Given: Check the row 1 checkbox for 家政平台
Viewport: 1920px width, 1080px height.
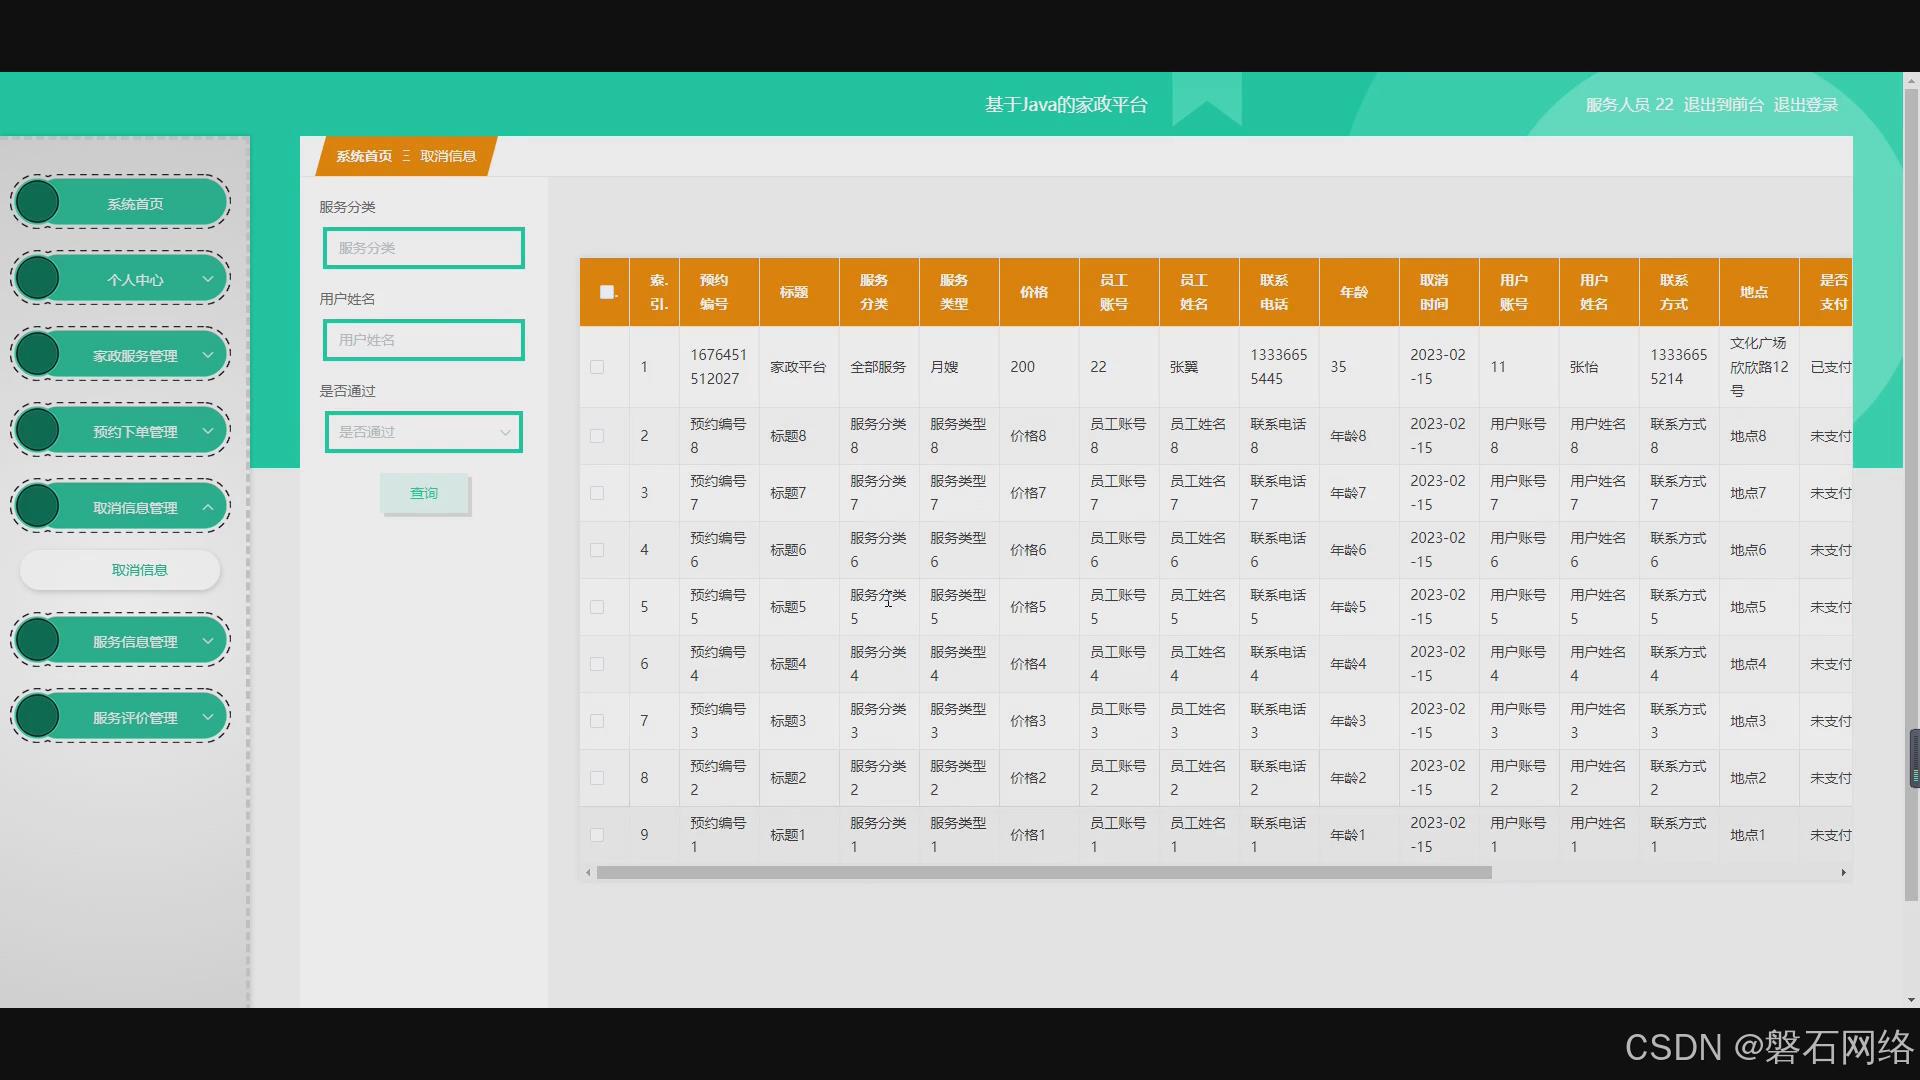Looking at the screenshot, I should (597, 367).
